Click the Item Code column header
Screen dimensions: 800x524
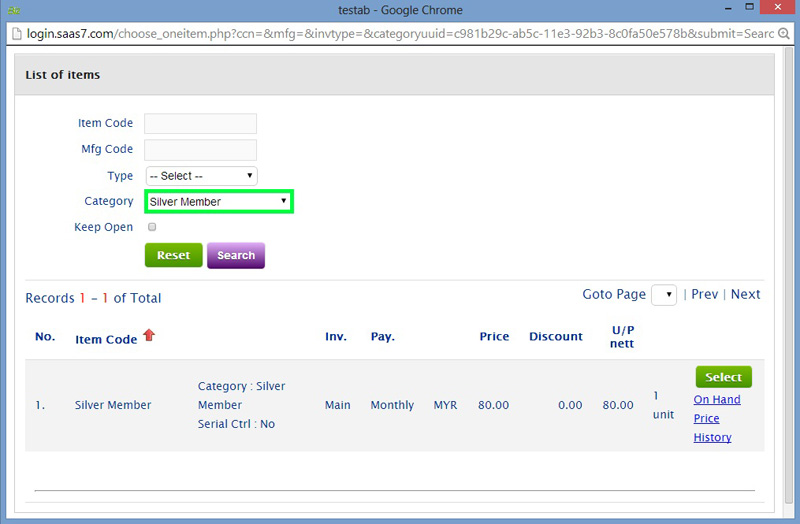[x=106, y=339]
